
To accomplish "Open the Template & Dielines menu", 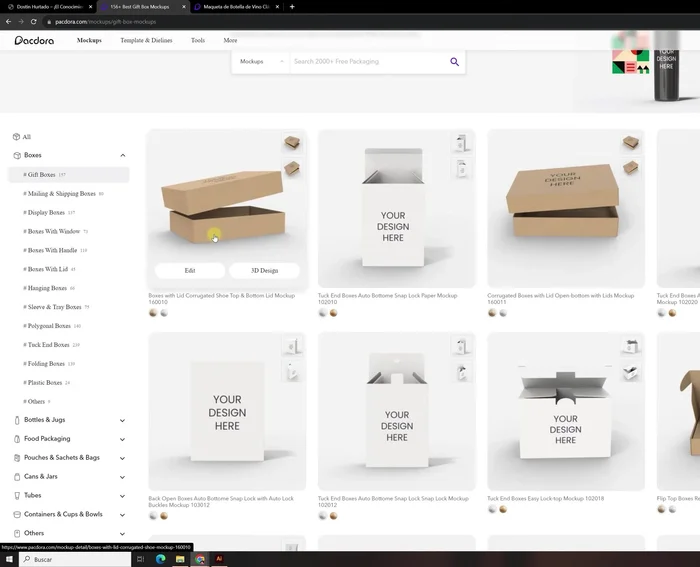I will click(x=146, y=40).
